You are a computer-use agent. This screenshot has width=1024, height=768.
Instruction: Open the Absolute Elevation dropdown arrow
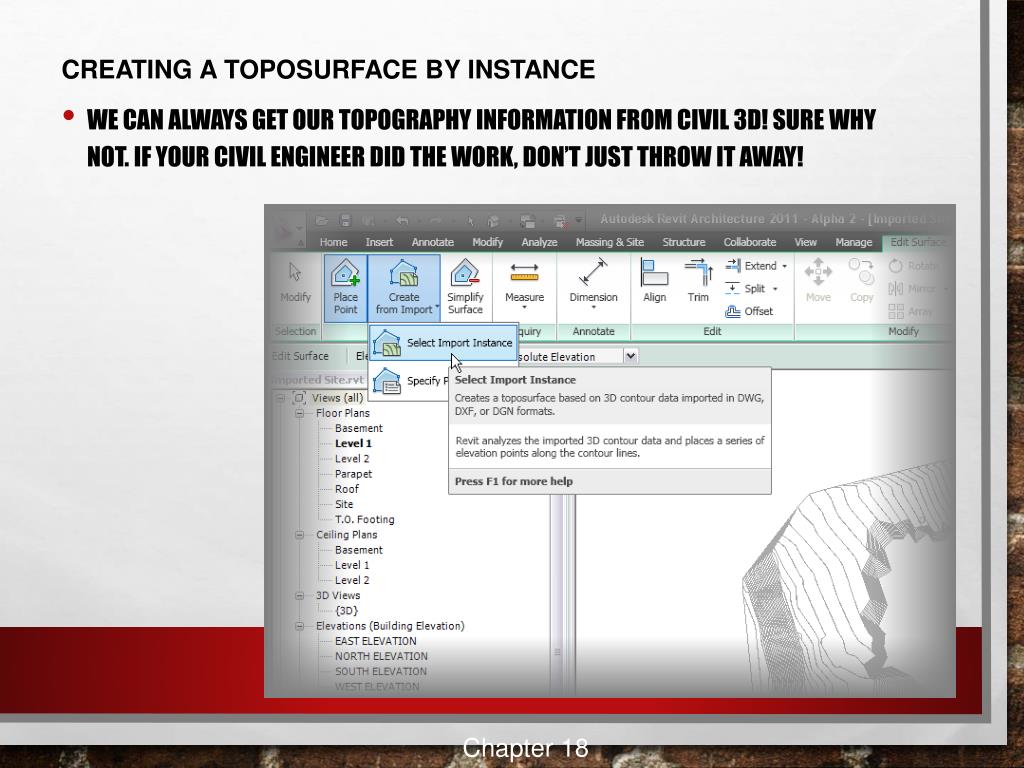[x=630, y=357]
